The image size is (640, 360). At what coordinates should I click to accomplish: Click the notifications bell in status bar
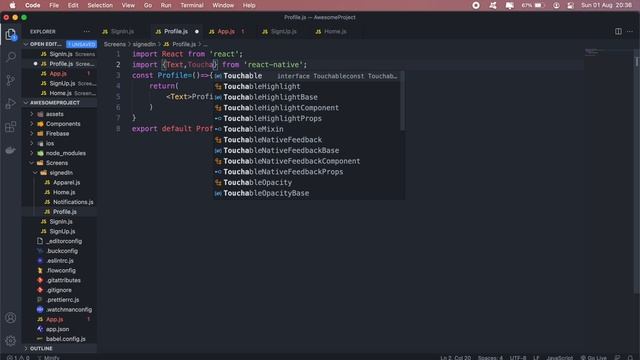631,358
